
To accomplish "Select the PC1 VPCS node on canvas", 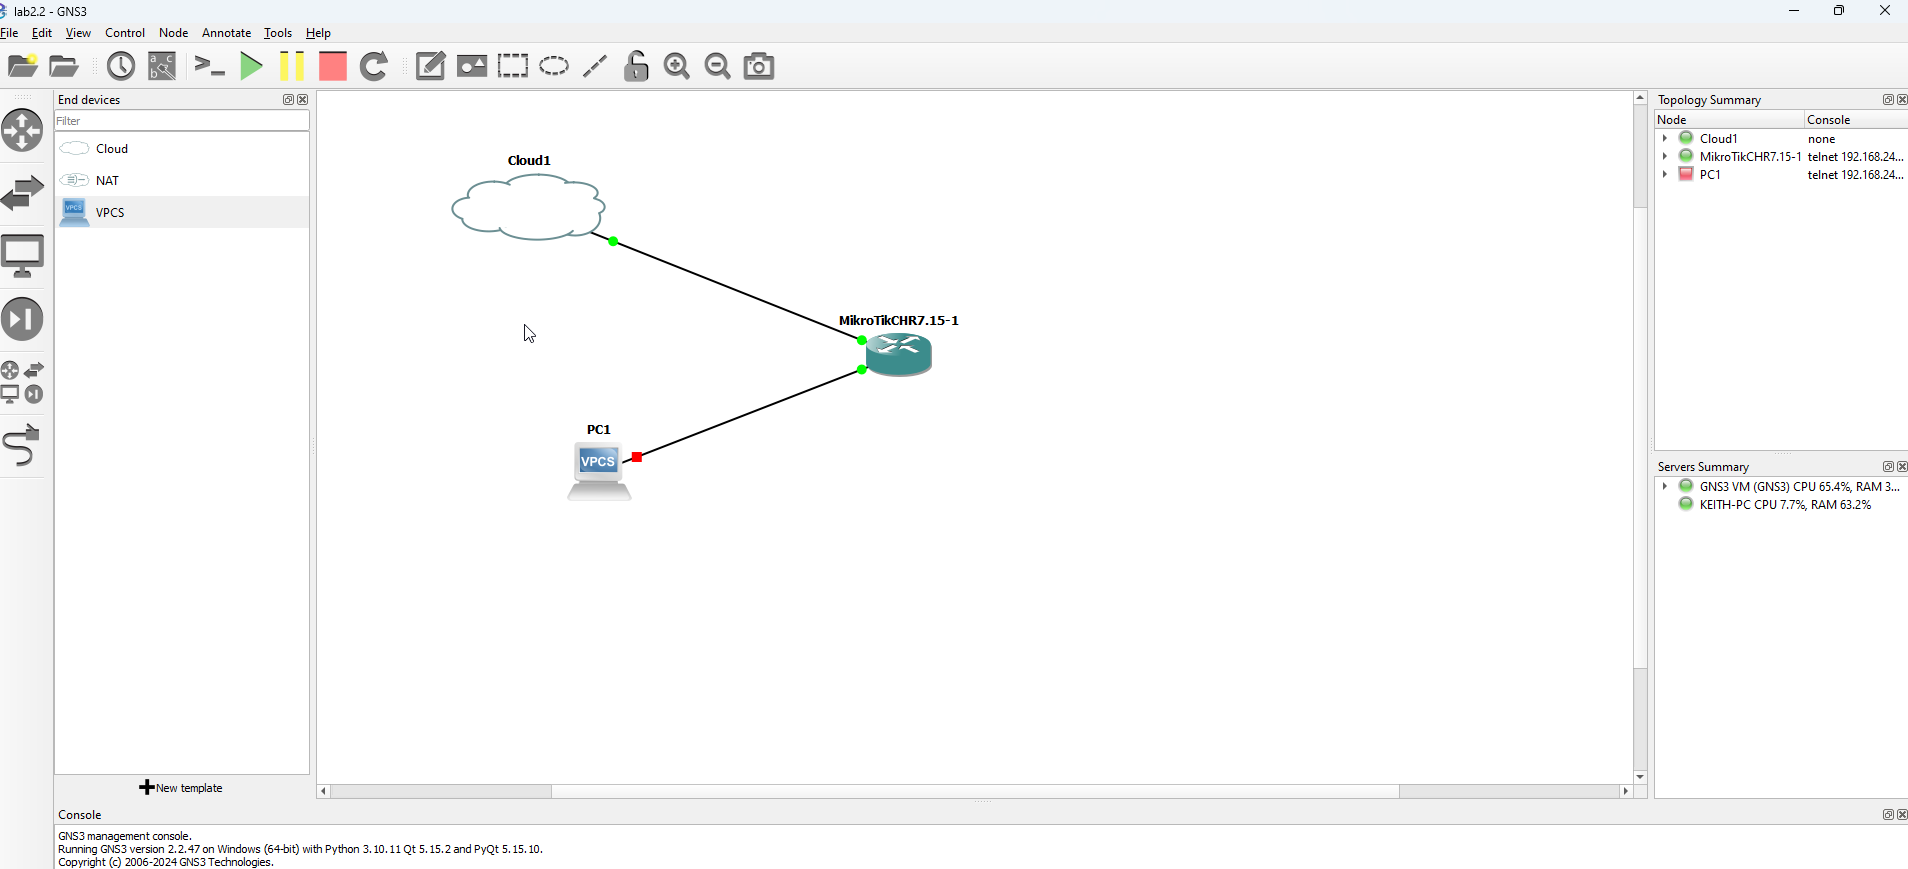I will pos(599,471).
